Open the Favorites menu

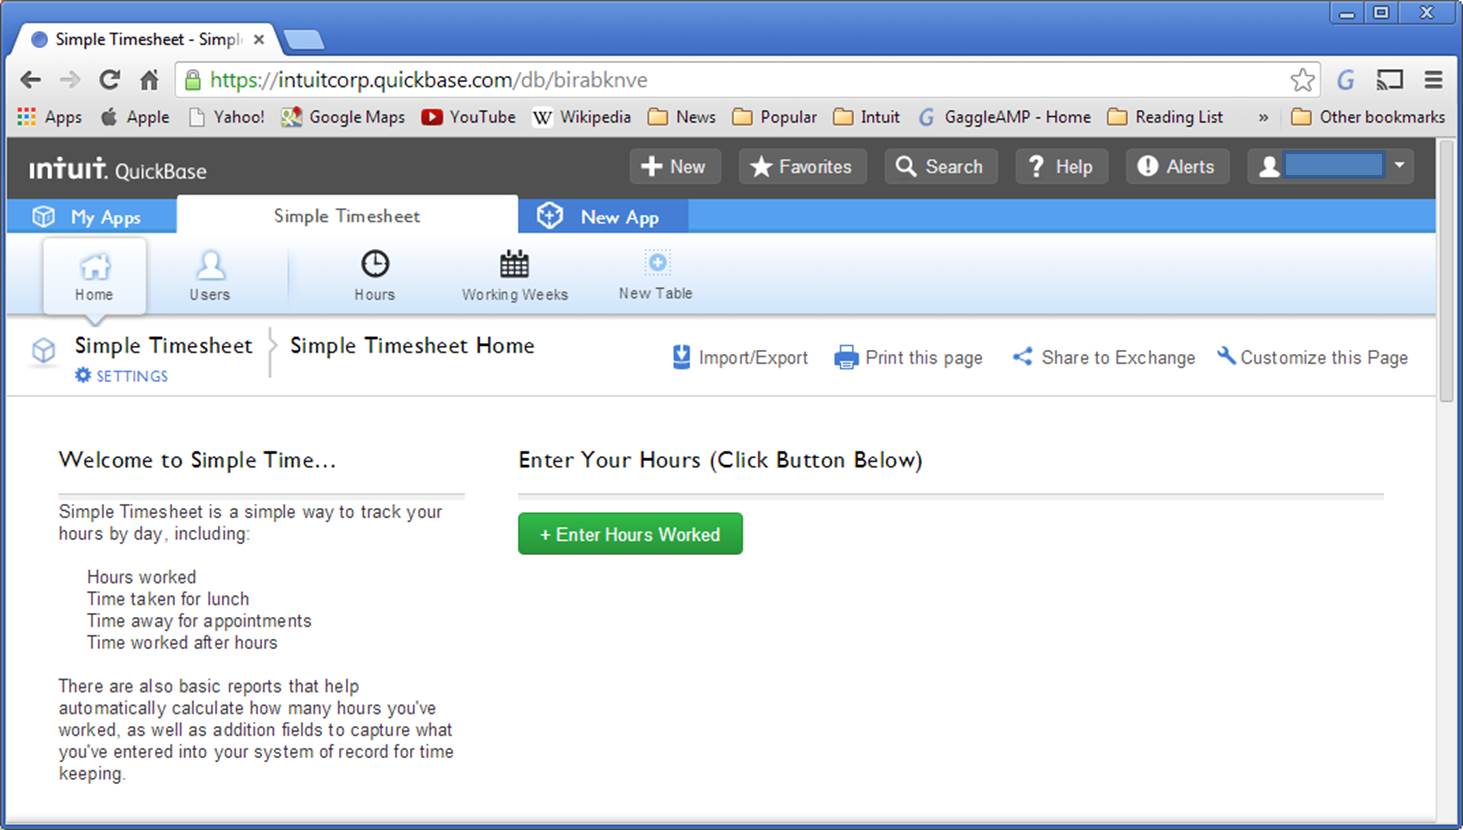[802, 167]
